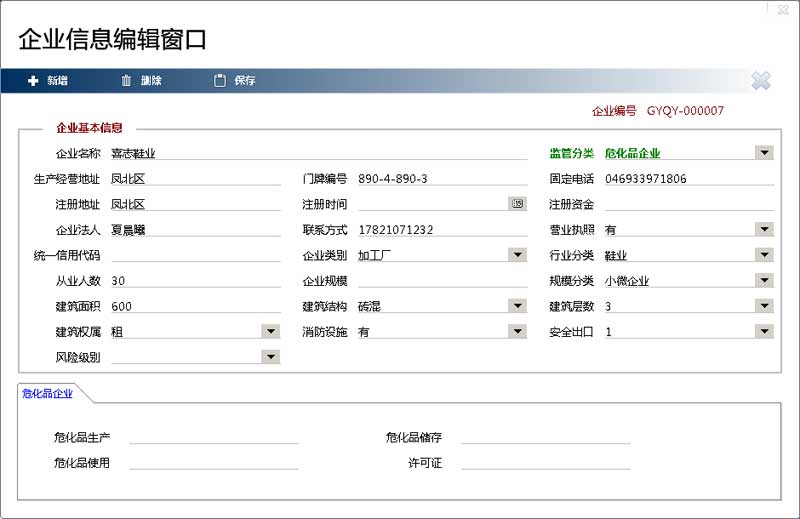This screenshot has width=800, height=519.
Task: Click the 删除 toolbar label
Action: click(151, 80)
